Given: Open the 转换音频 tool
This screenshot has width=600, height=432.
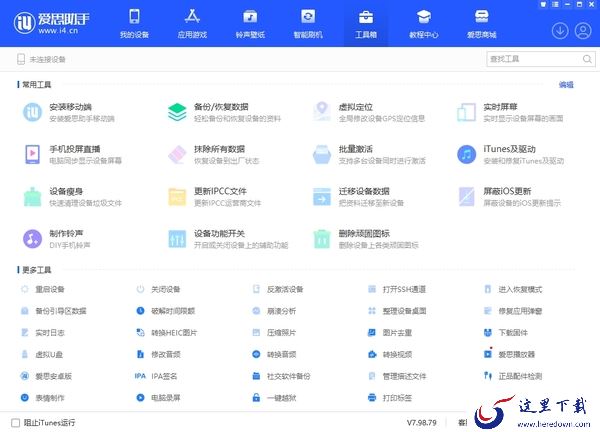Looking at the screenshot, I should coord(274,354).
